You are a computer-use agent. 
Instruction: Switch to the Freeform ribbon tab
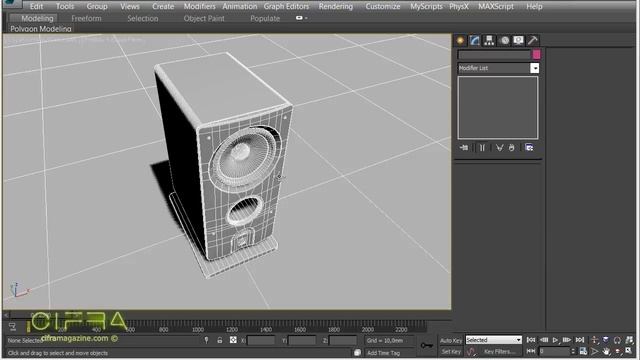(86, 18)
